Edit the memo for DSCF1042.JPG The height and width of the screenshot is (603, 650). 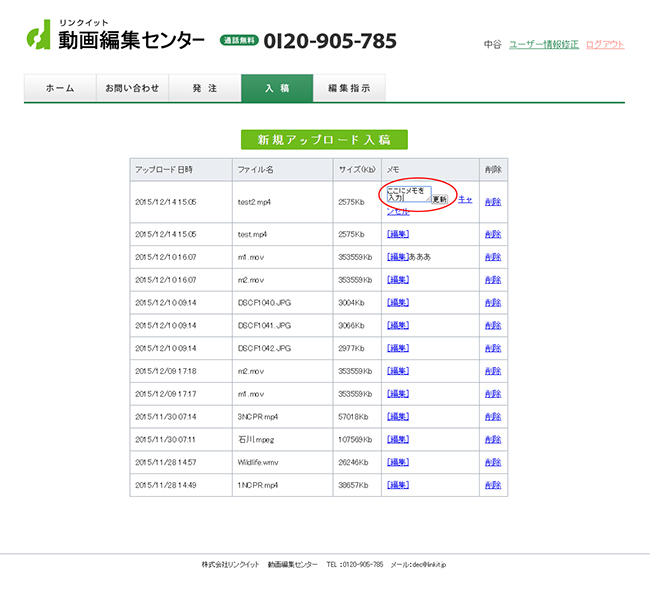click(x=398, y=348)
